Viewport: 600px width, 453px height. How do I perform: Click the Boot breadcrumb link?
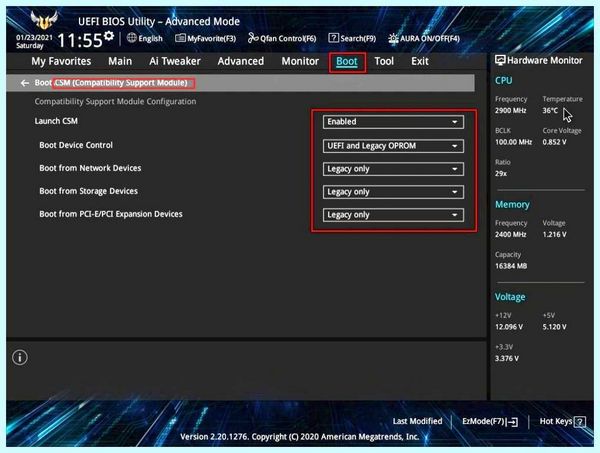point(43,83)
